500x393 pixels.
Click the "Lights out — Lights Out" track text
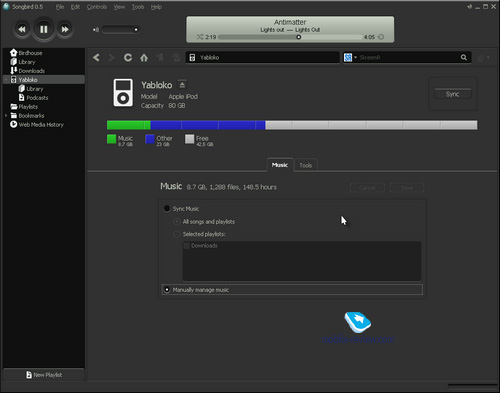[x=290, y=30]
